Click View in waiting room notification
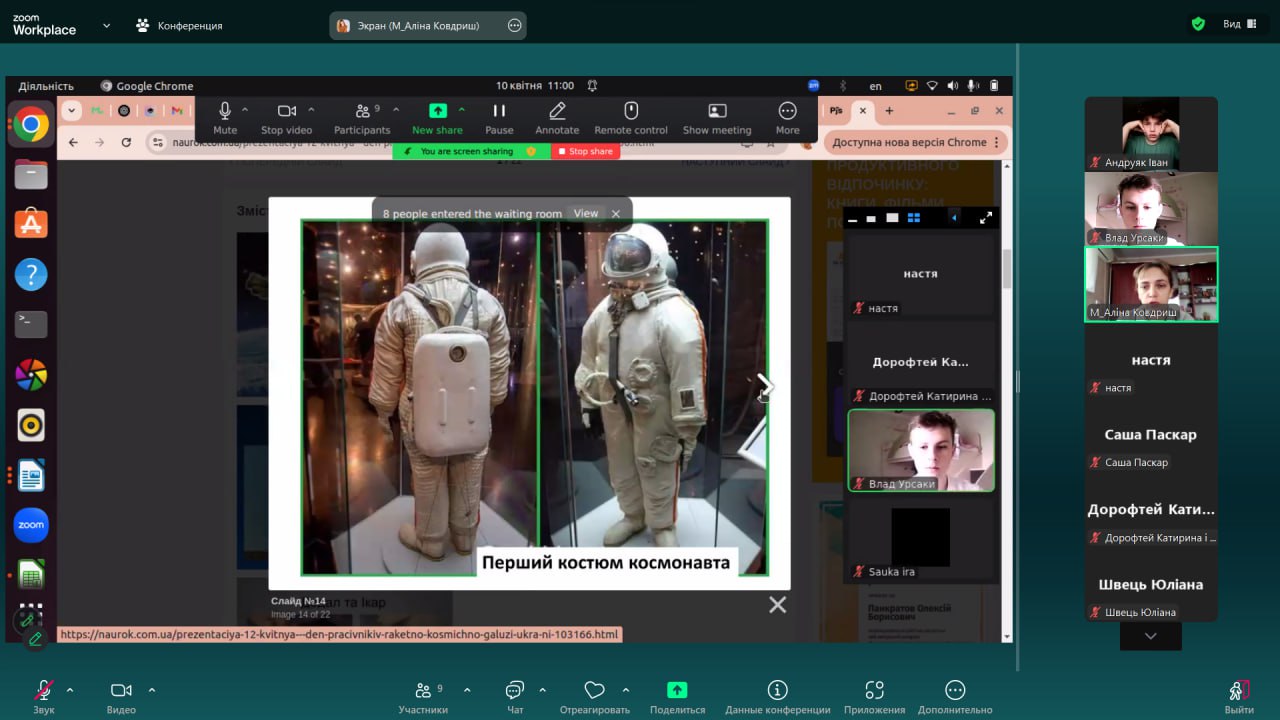The width and height of the screenshot is (1280, 720). [x=586, y=213]
